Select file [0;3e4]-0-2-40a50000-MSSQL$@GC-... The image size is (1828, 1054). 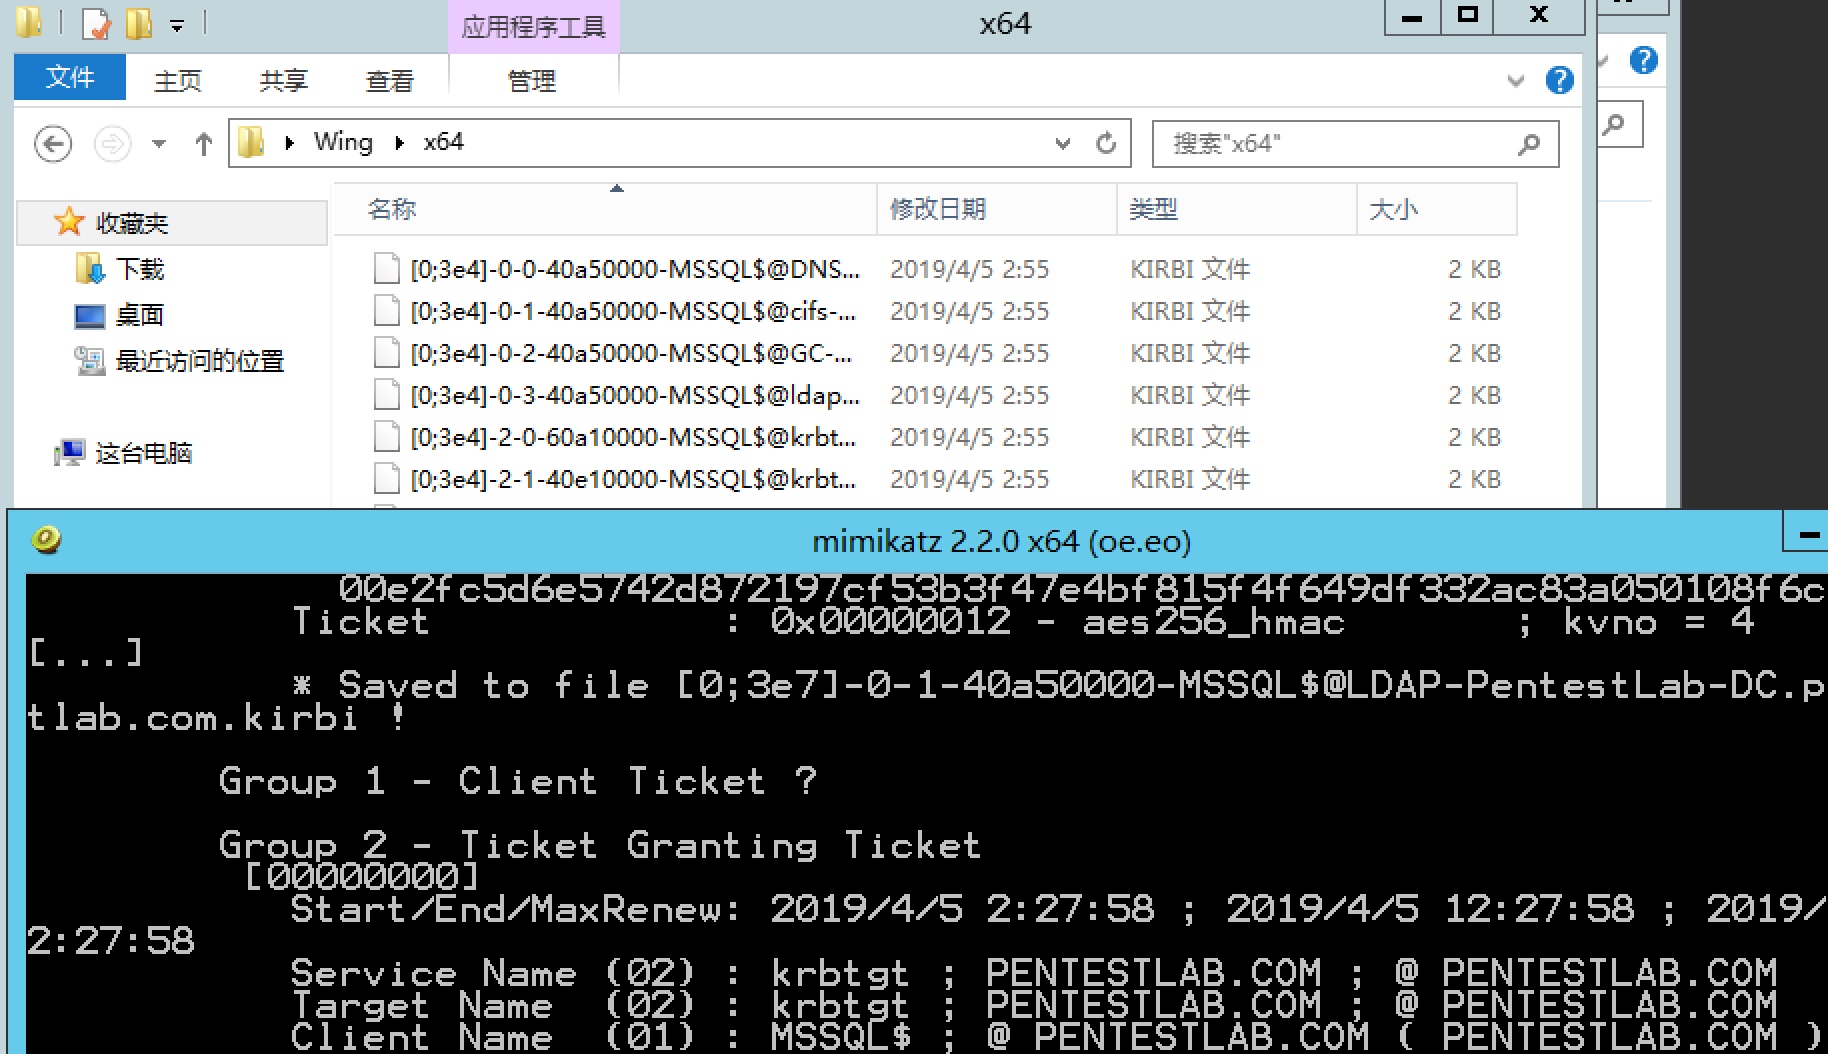[631, 353]
